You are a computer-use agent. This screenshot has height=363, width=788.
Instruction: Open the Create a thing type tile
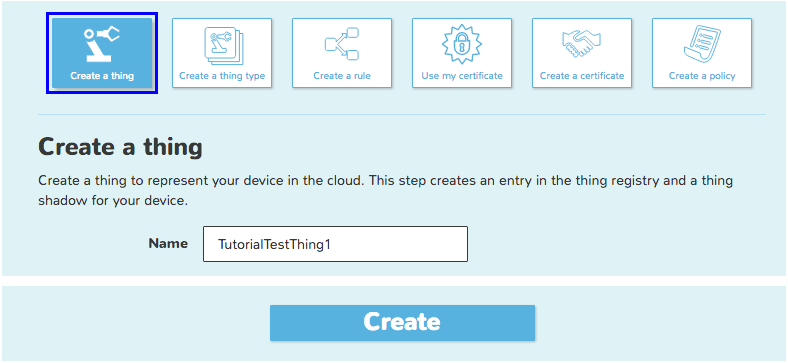point(222,53)
